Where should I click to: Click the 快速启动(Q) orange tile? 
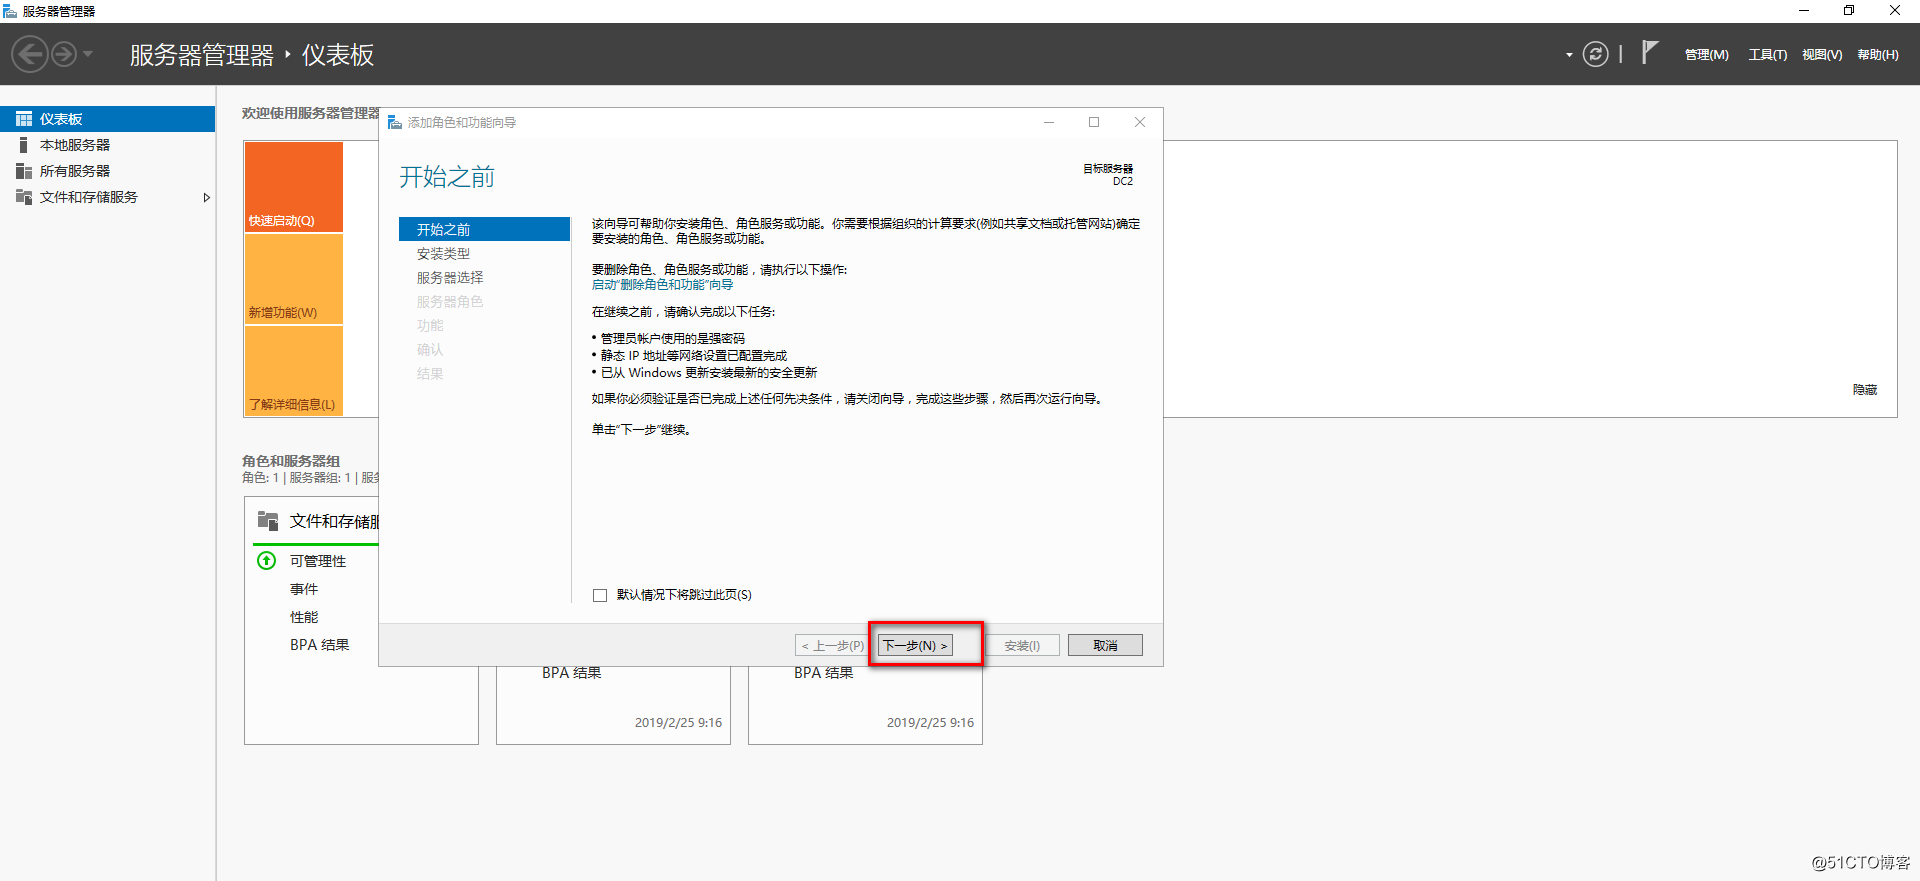click(294, 187)
